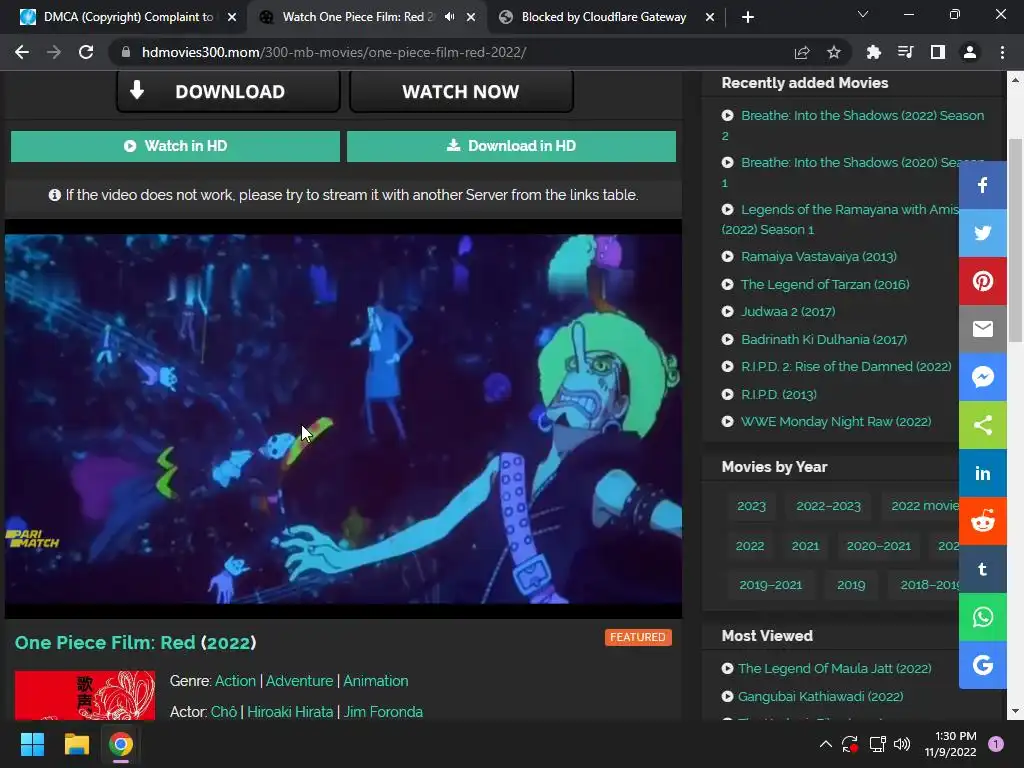Select the 2019 year tag
The image size is (1024, 768).
click(851, 584)
